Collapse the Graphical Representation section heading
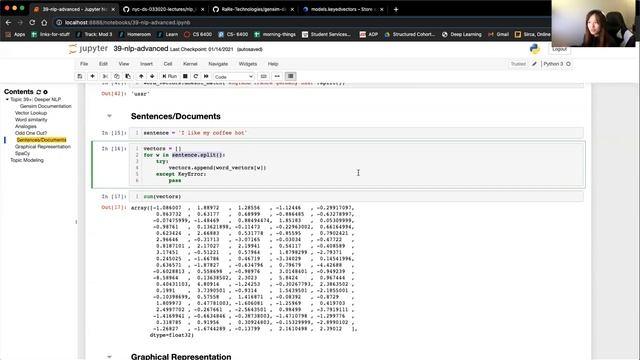Image resolution: width=640 pixels, height=360 pixels. (x=109, y=356)
